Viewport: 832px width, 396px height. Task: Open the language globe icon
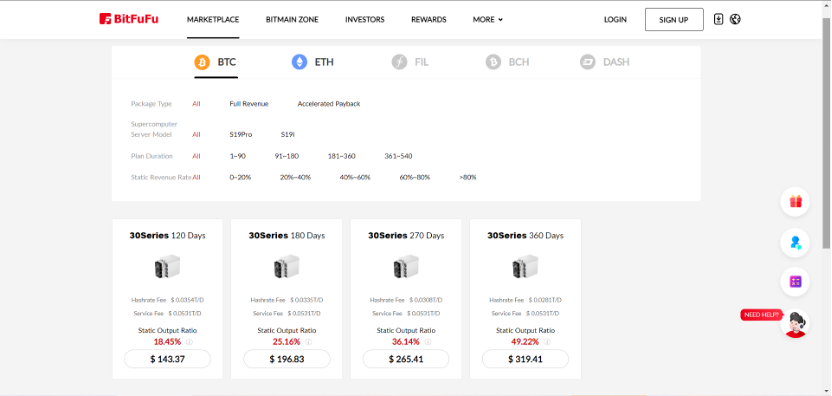[x=735, y=20]
